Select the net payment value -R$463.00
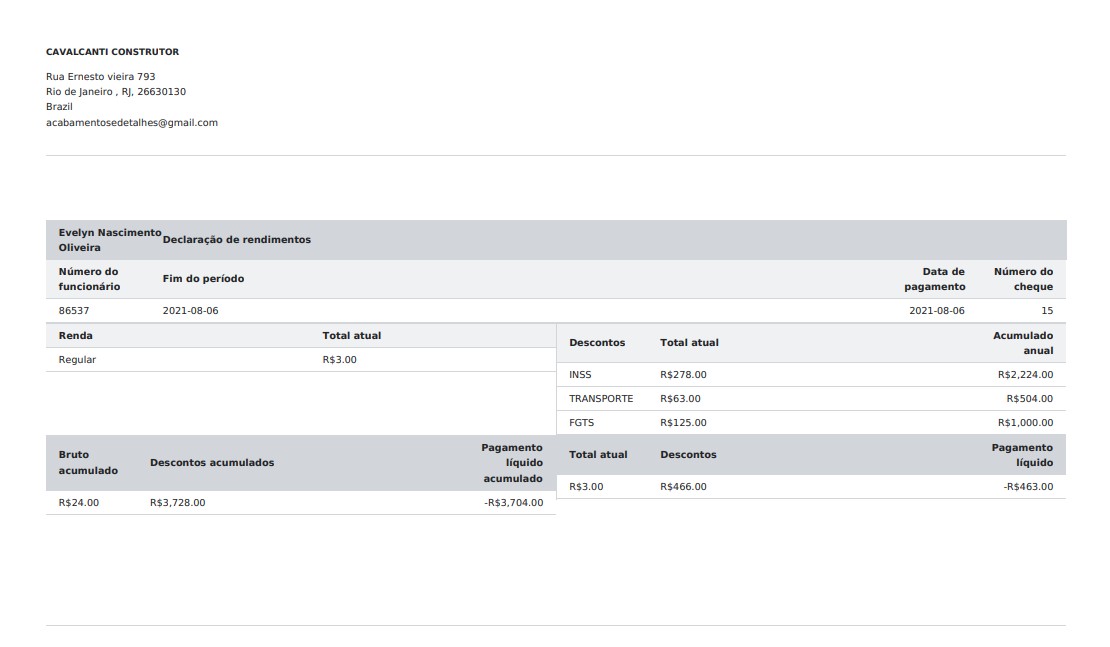Viewport: 1110px width, 647px height. click(1028, 487)
